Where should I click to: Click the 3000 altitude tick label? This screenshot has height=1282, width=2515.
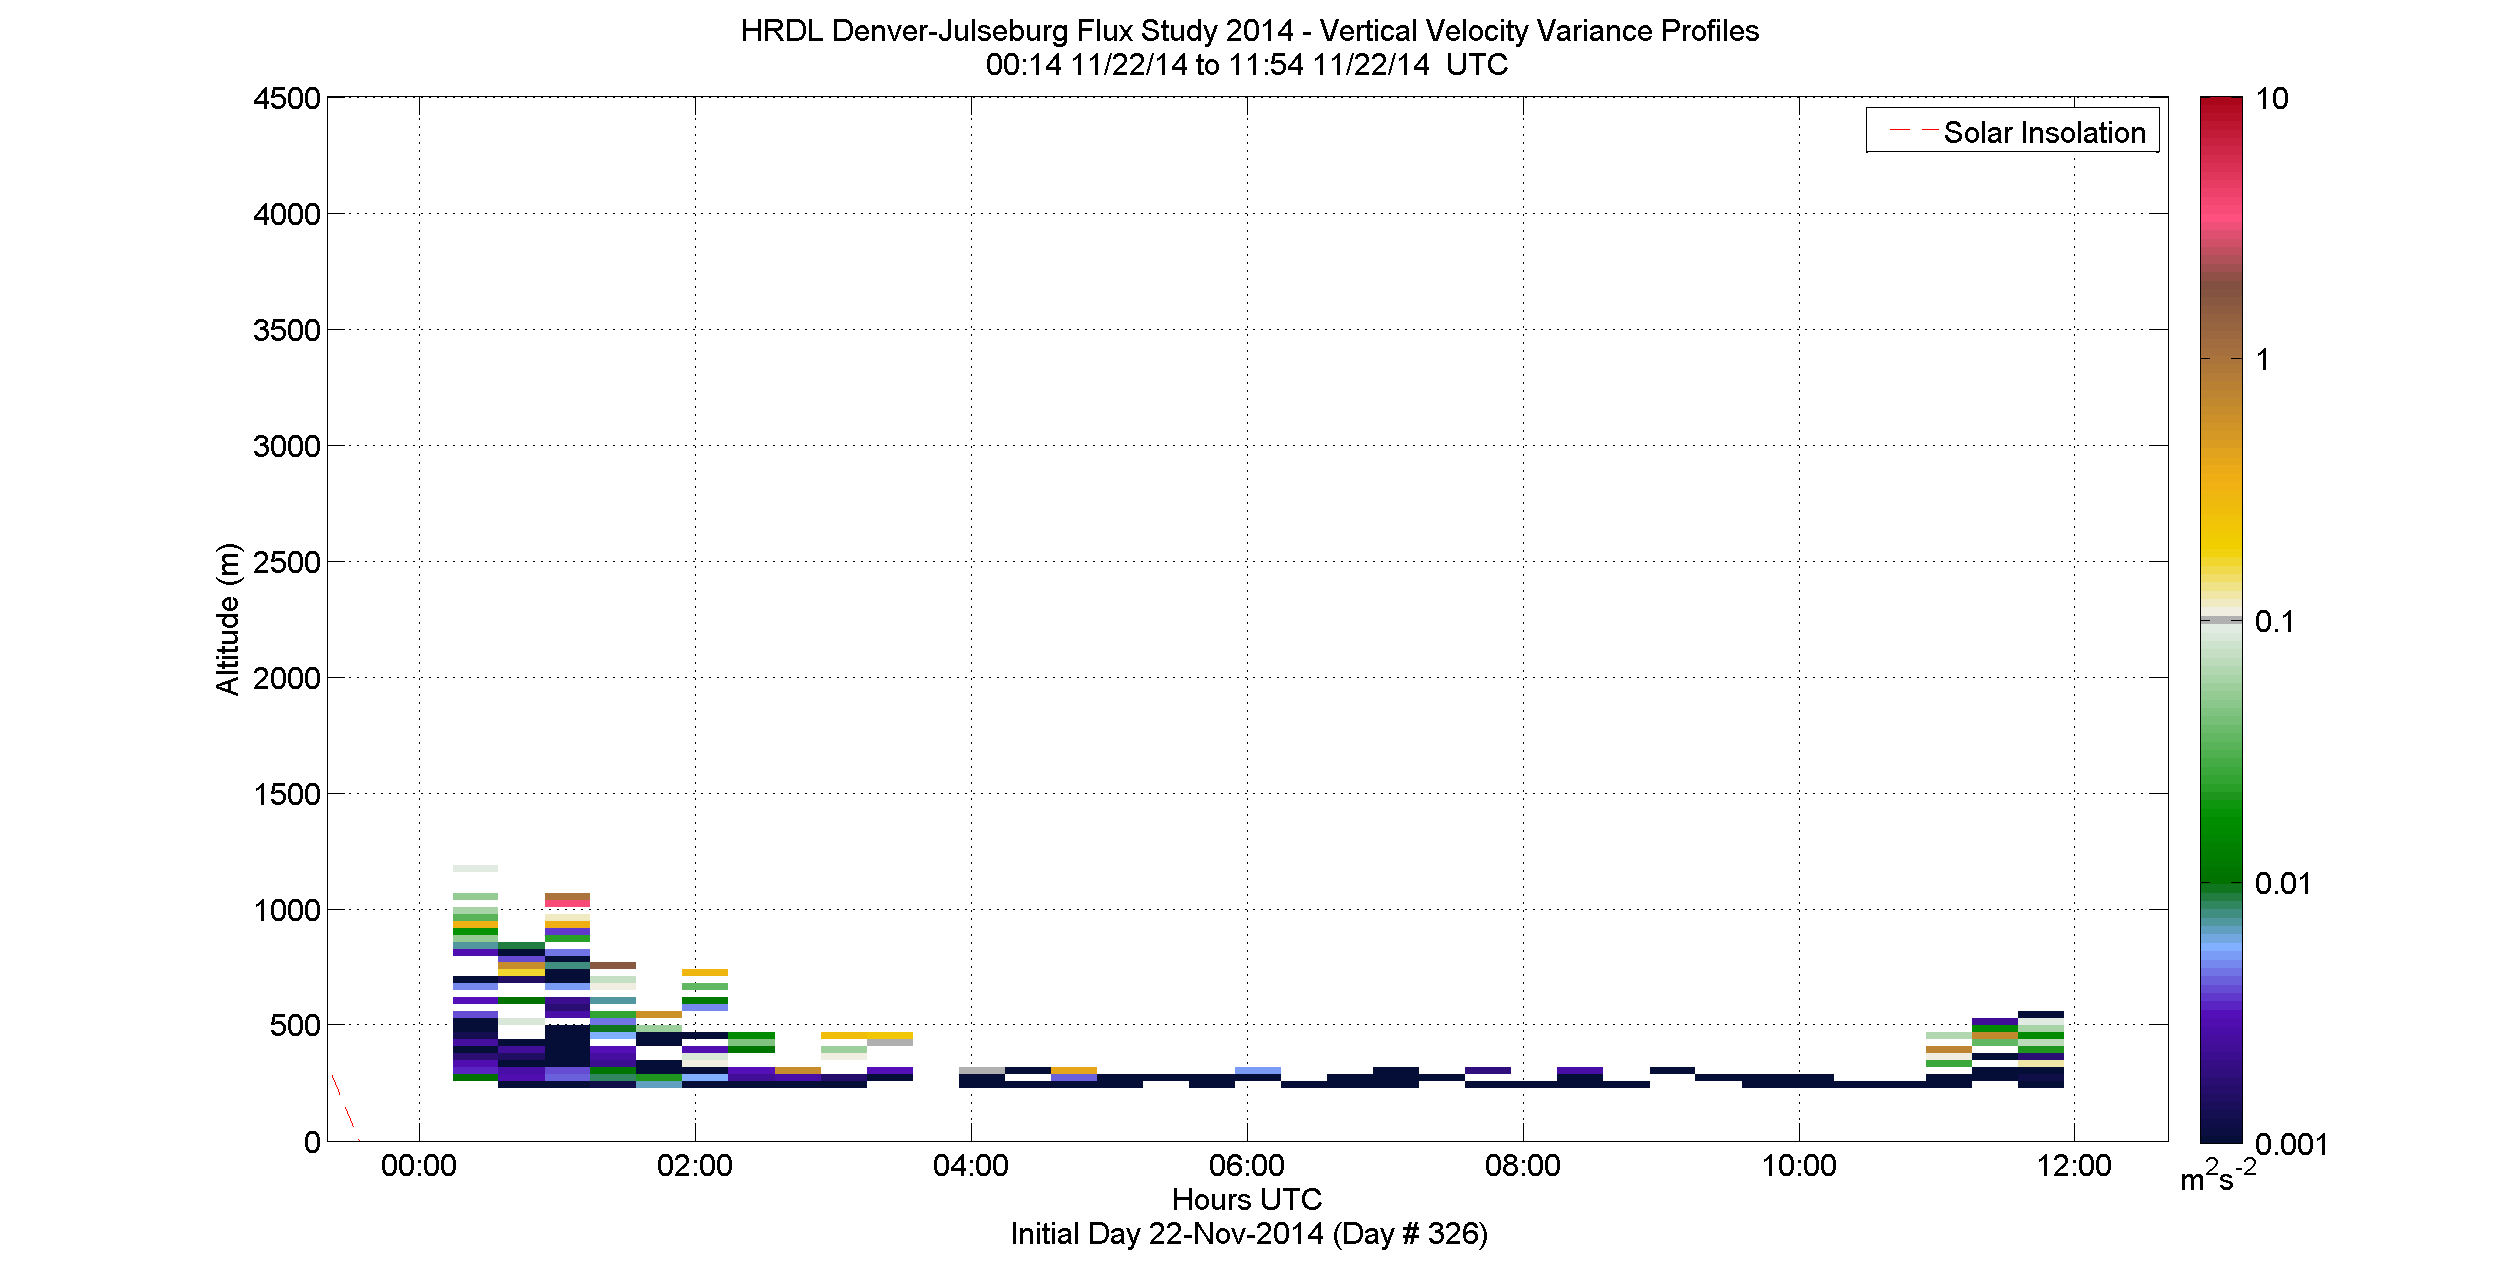[x=287, y=446]
